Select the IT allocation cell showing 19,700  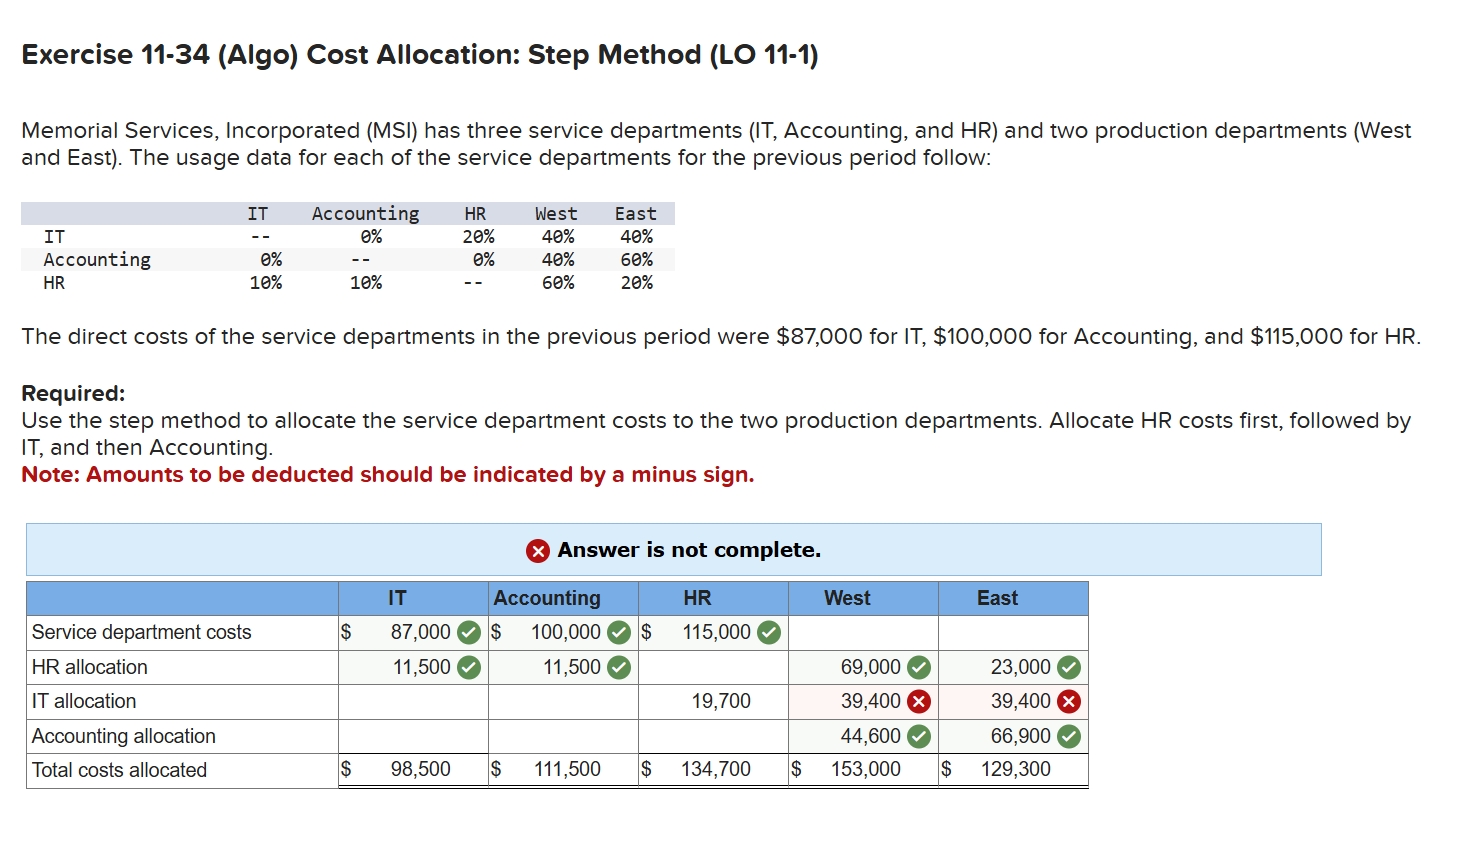tap(713, 701)
